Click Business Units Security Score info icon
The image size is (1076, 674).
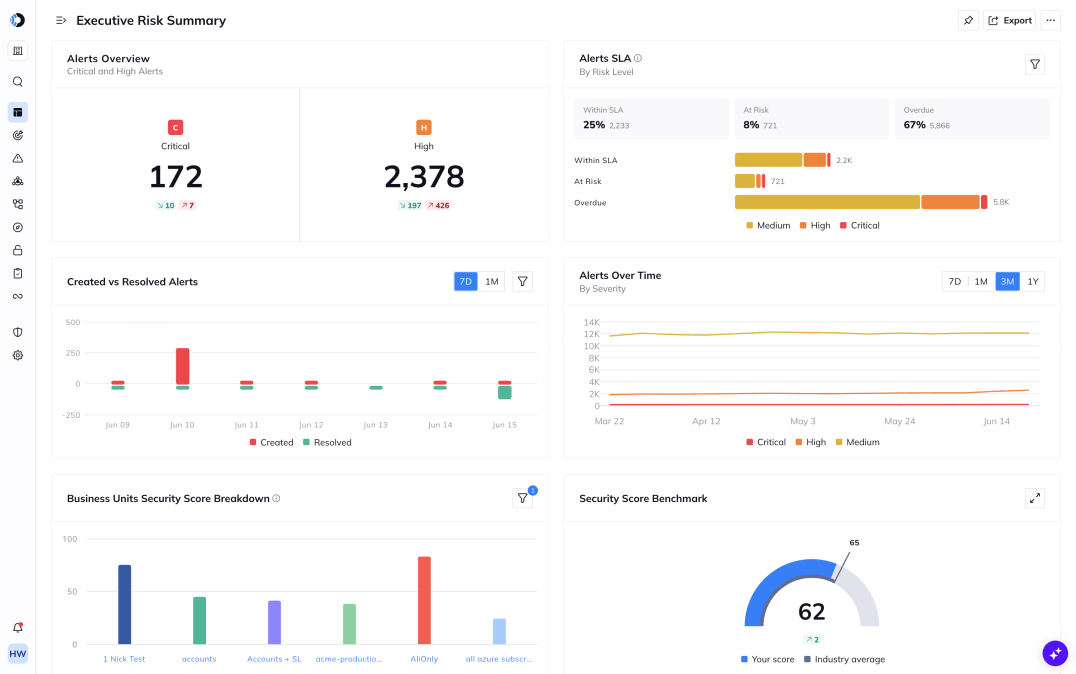[277, 498]
